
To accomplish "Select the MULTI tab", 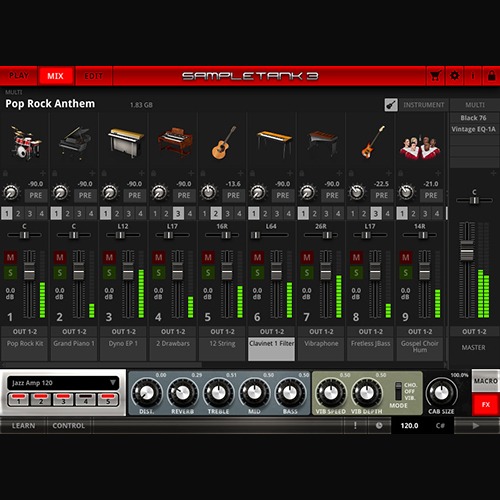I will [475, 105].
